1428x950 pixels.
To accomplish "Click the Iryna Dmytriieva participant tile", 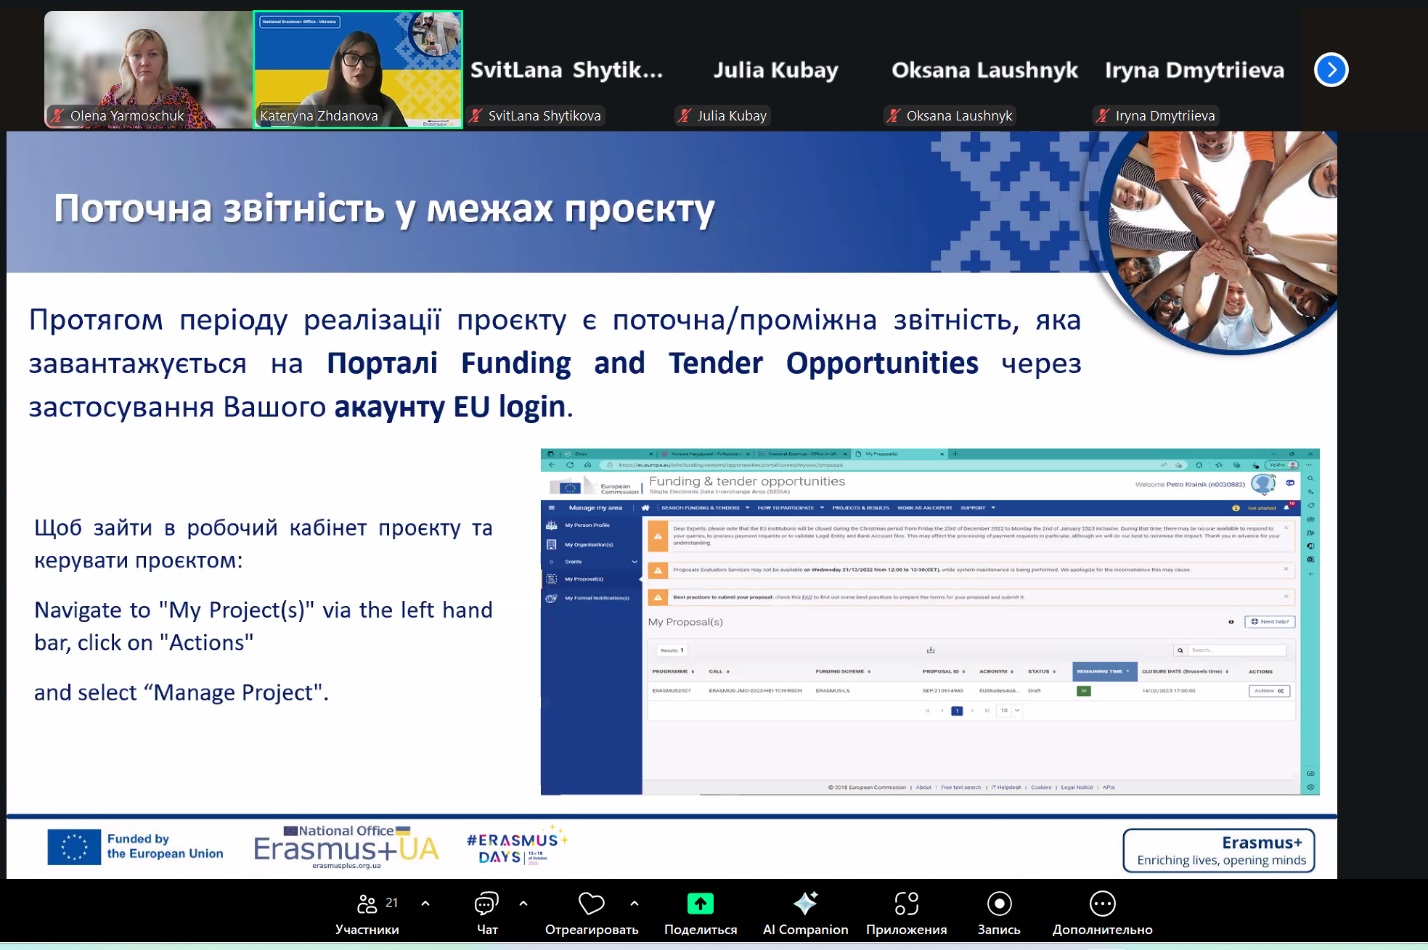I will pos(1194,70).
